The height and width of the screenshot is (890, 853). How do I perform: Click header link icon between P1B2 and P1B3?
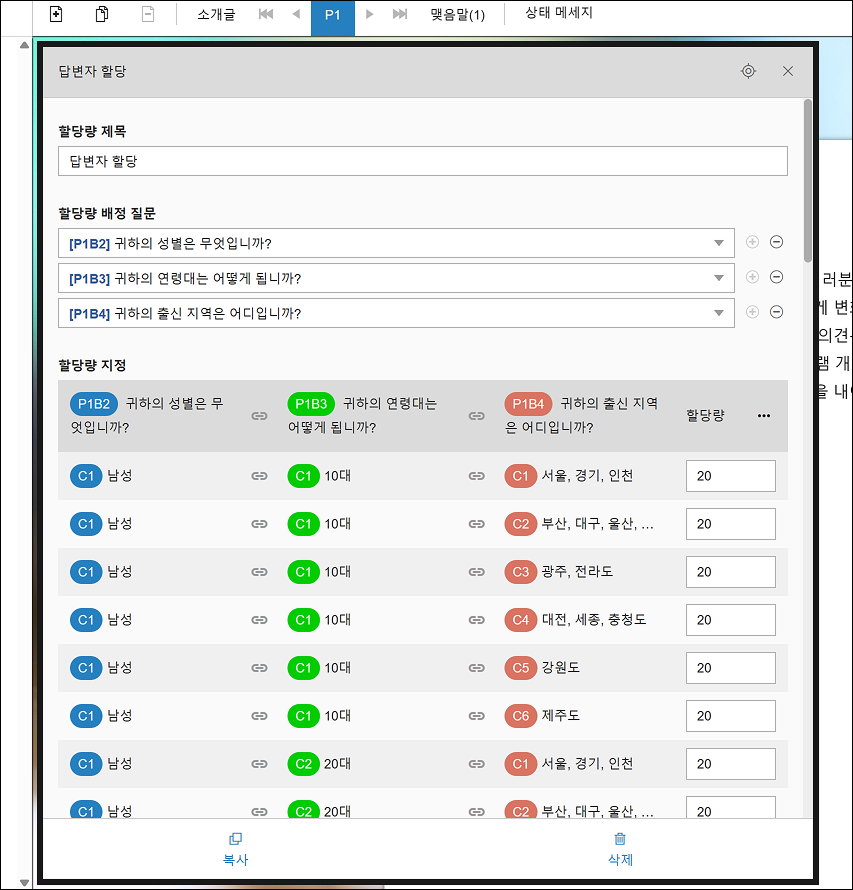(259, 416)
